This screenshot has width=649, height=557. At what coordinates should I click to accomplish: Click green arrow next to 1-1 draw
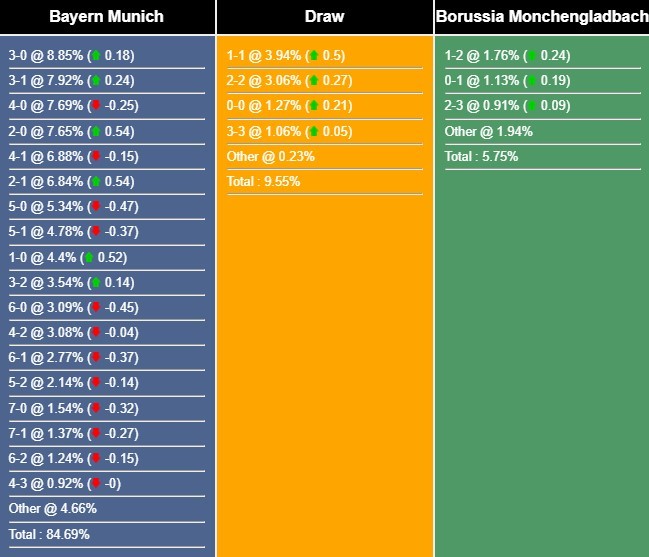[314, 55]
